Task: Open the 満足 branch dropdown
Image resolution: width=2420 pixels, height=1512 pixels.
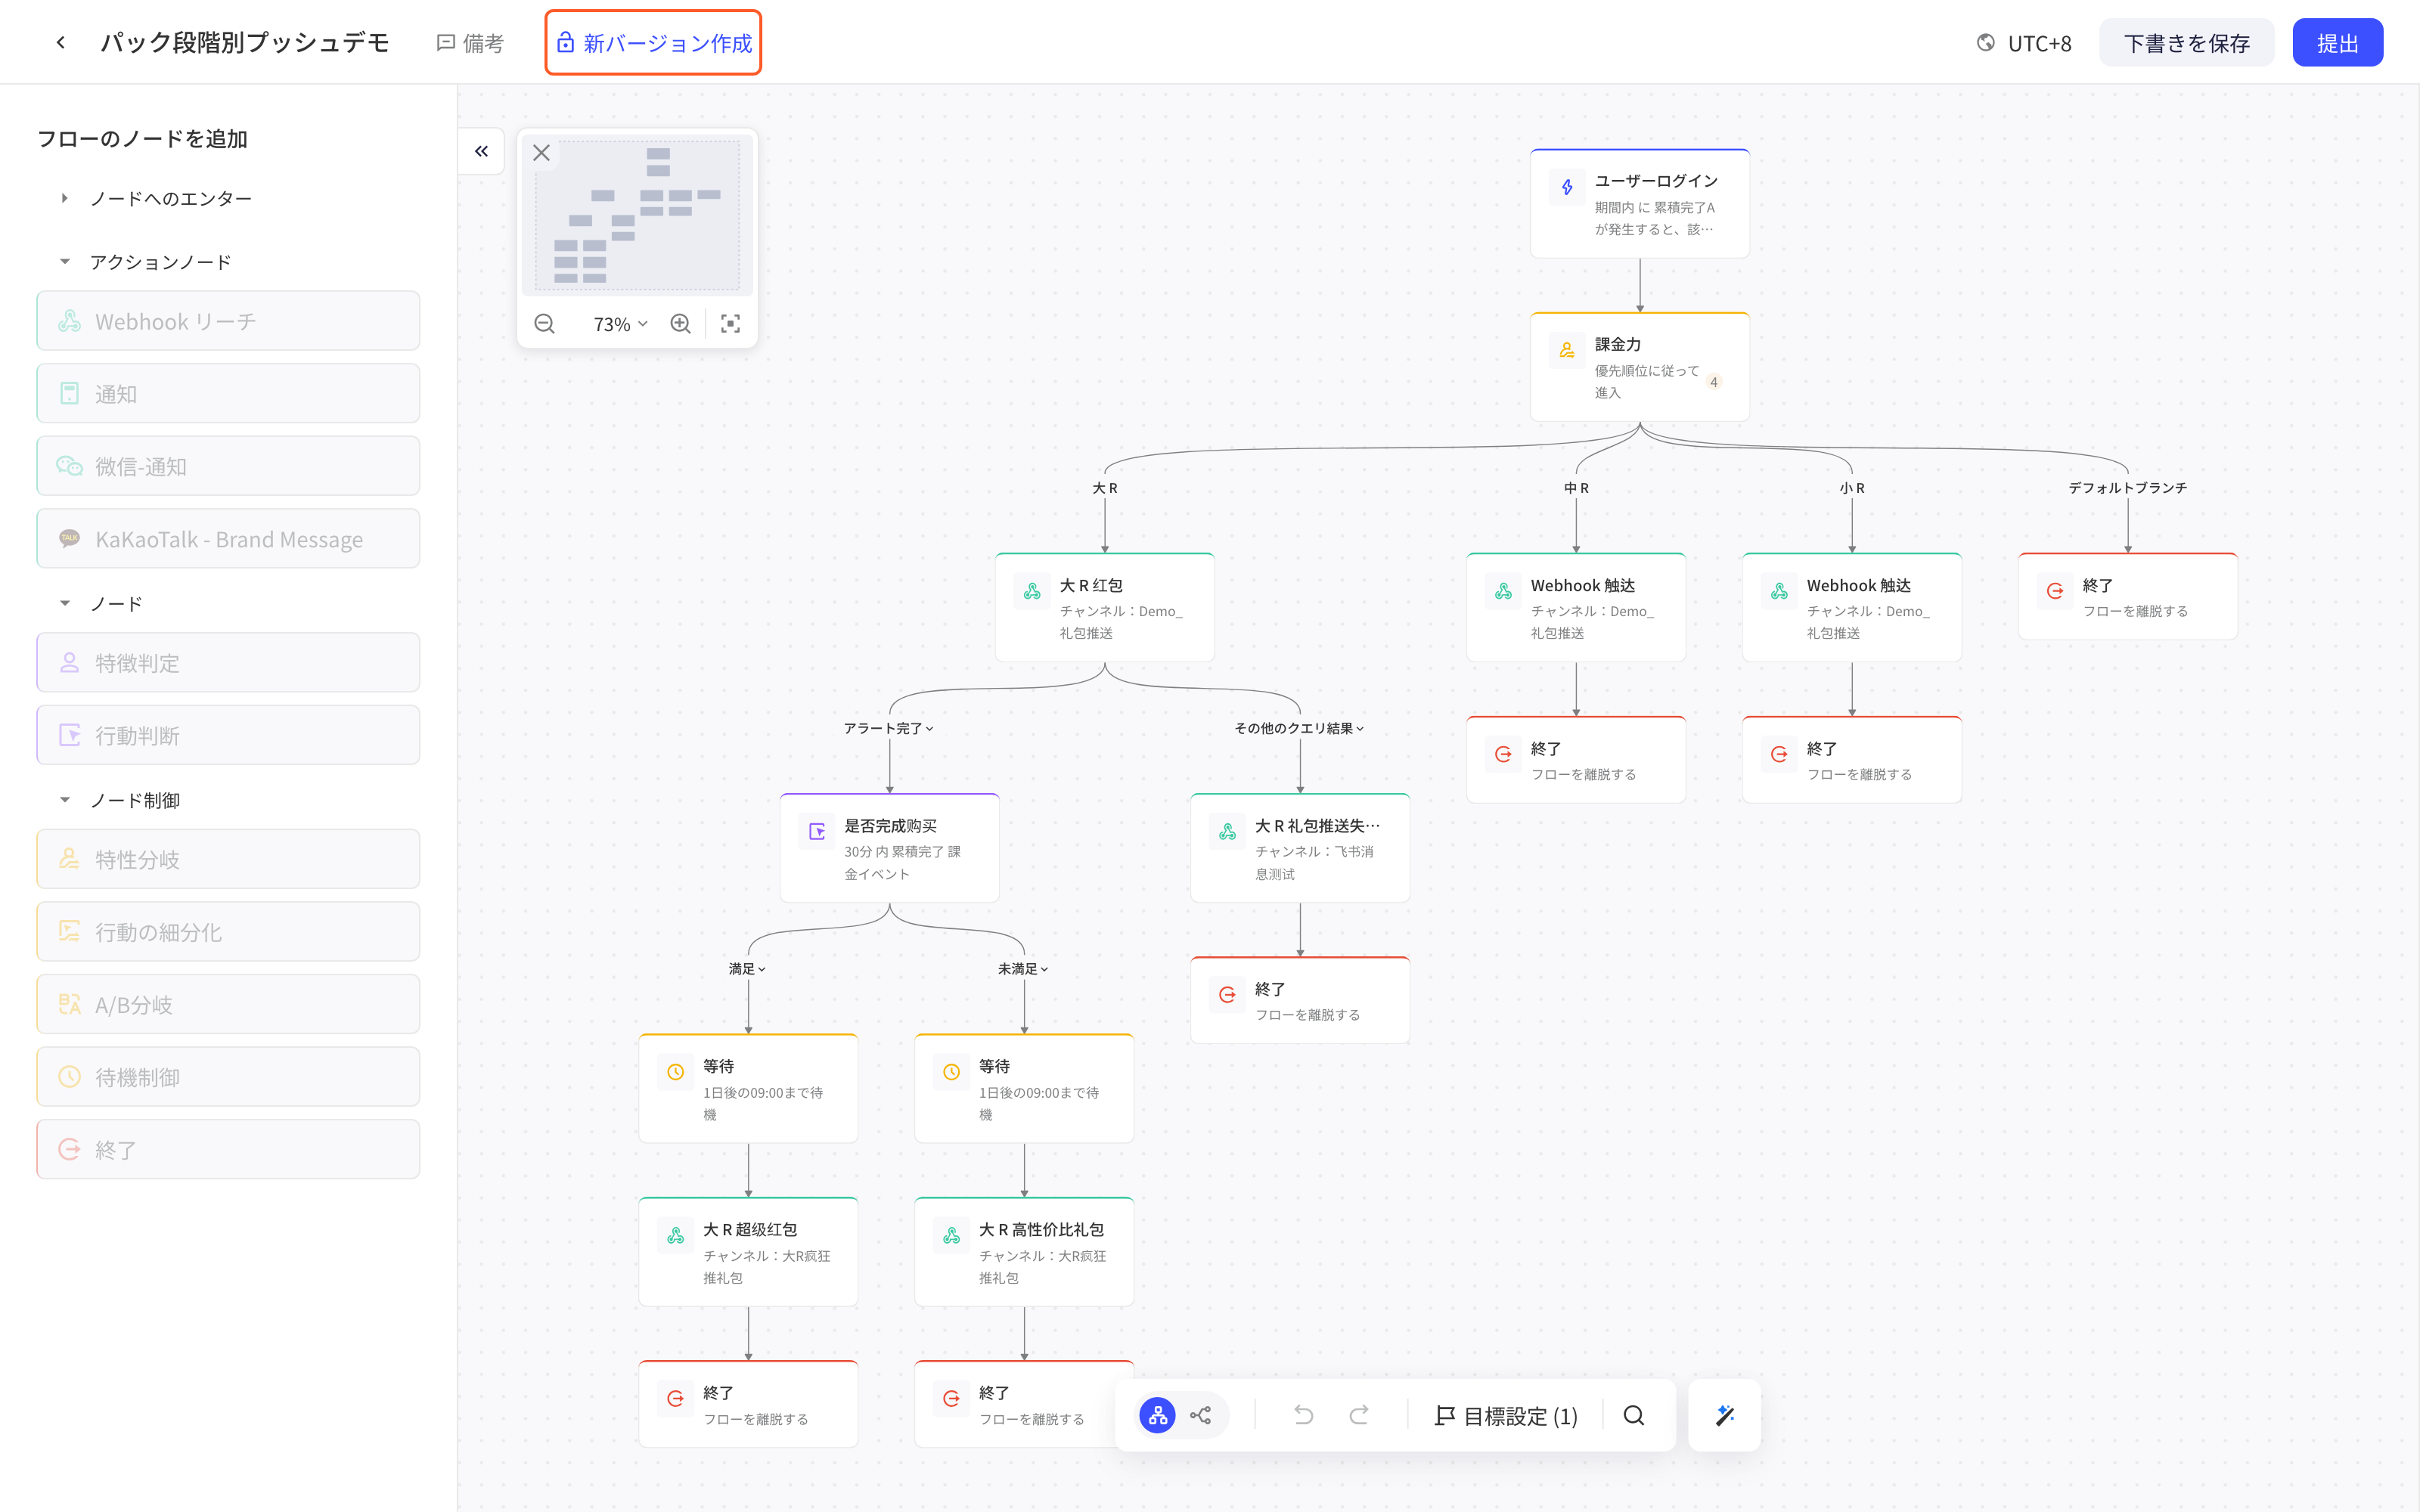Action: pos(748,969)
